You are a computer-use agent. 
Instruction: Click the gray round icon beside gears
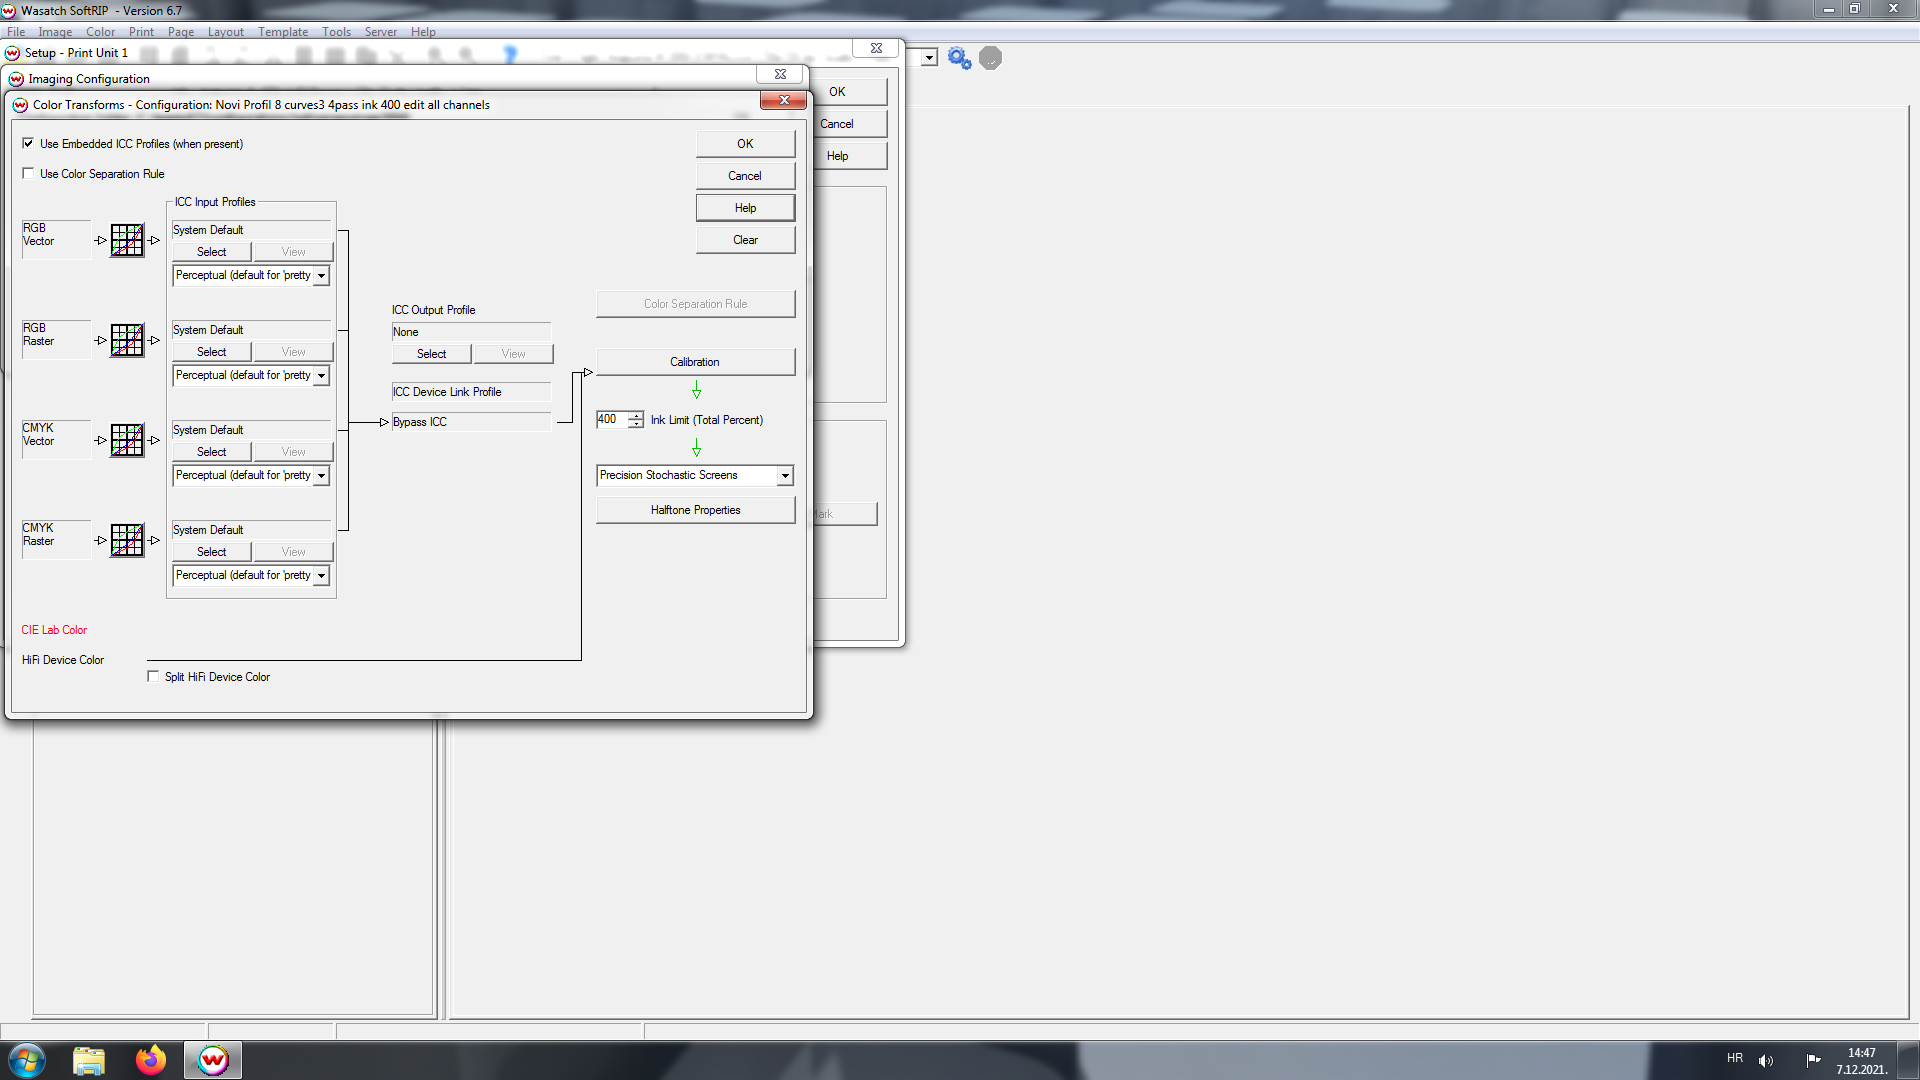point(990,58)
